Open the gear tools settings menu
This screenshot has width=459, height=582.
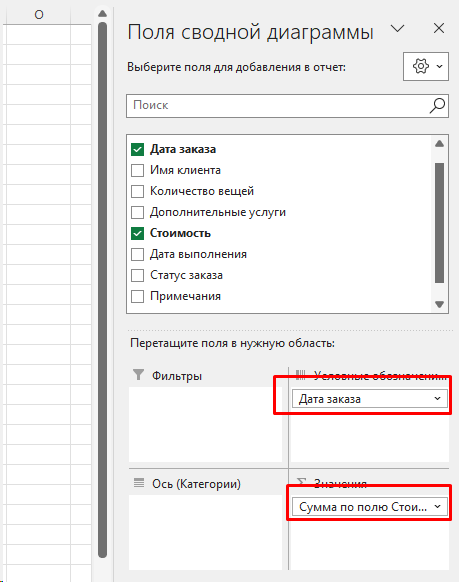click(x=426, y=66)
